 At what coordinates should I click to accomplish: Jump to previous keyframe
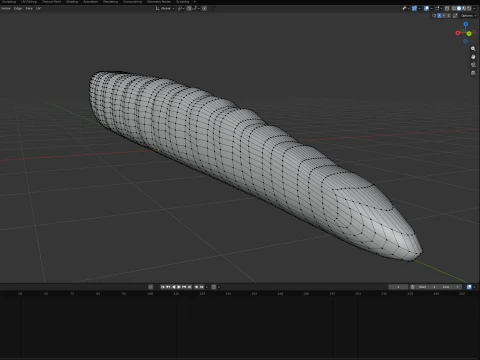pyautogui.click(x=168, y=287)
